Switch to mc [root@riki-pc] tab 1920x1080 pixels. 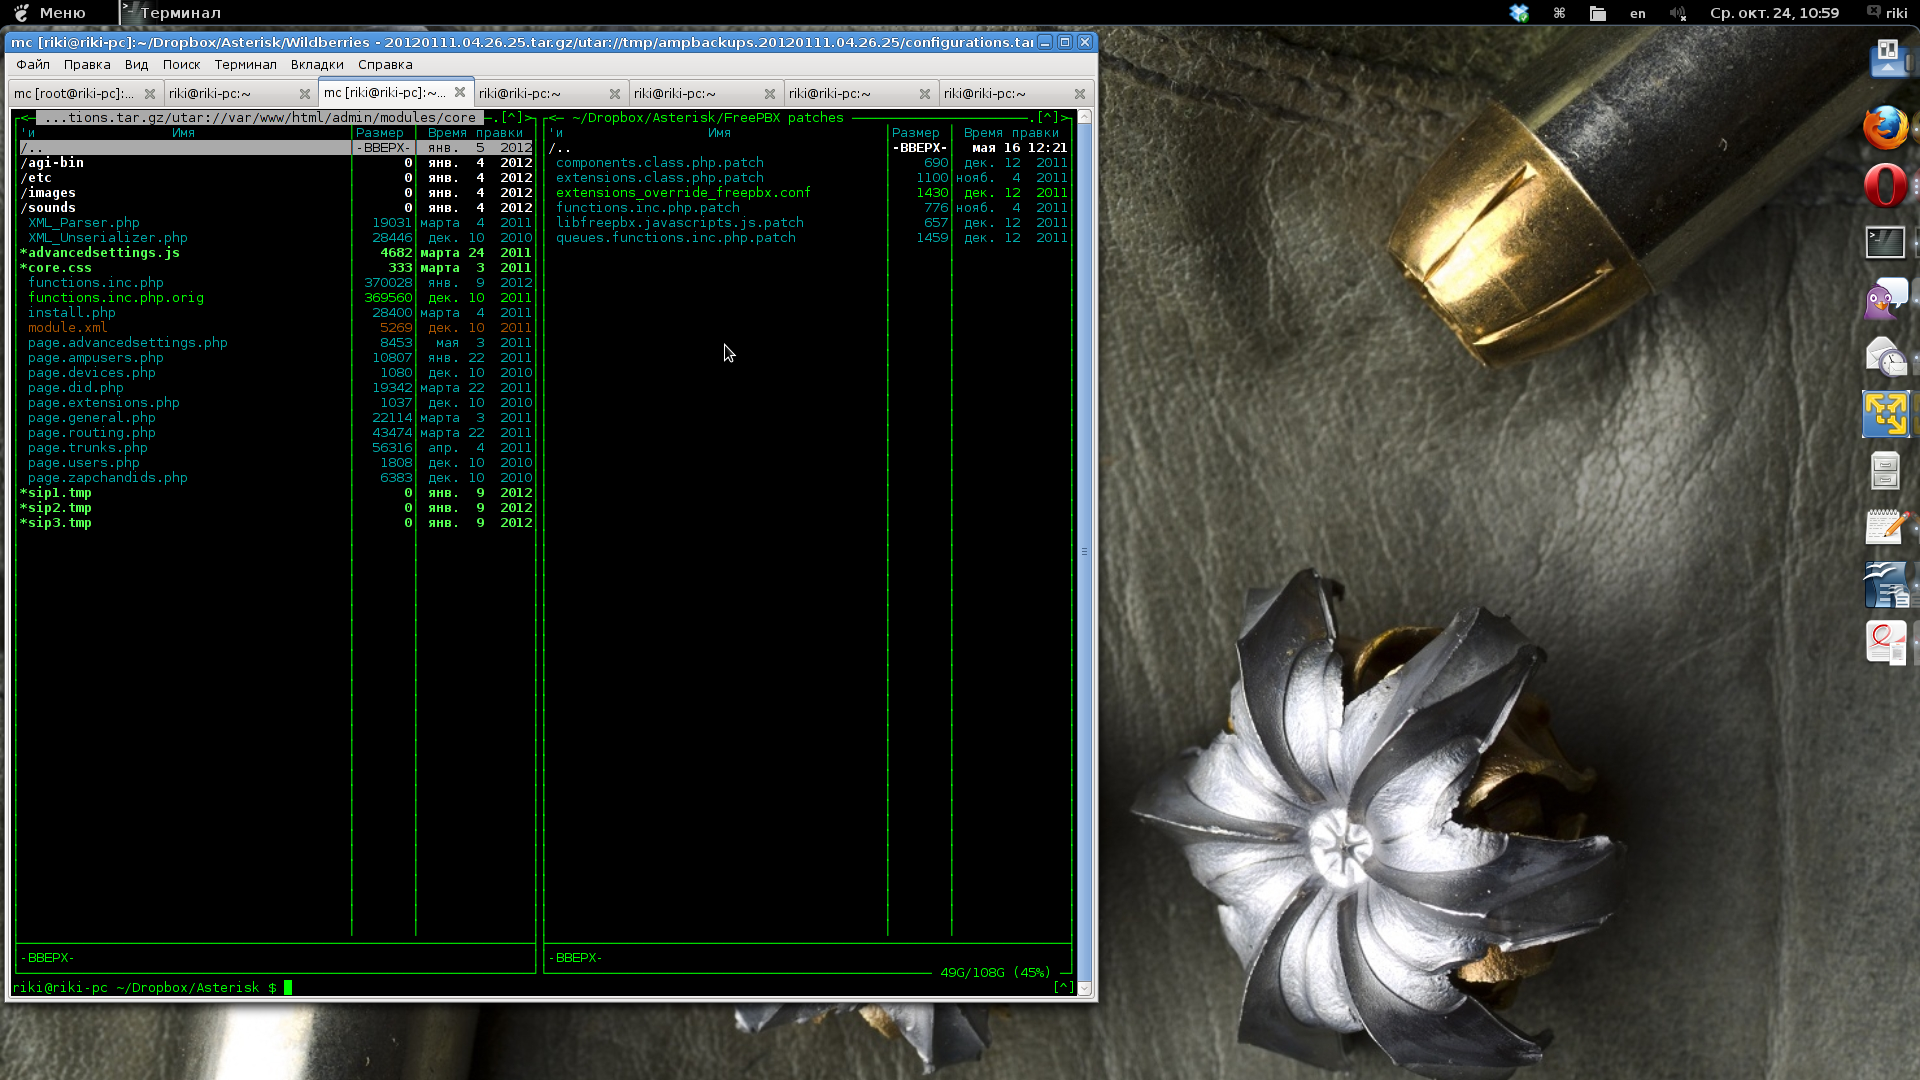(74, 93)
